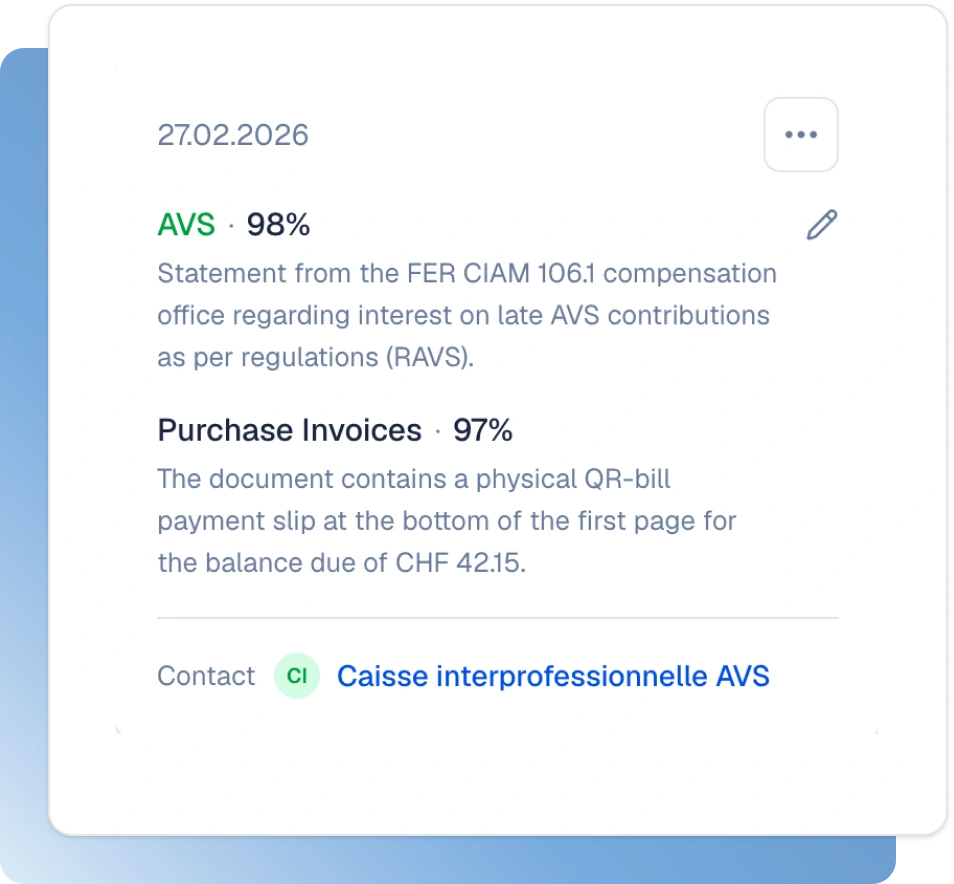The image size is (954, 884).
Task: Click the (RAVS) text in the AVS description
Action: (430, 357)
